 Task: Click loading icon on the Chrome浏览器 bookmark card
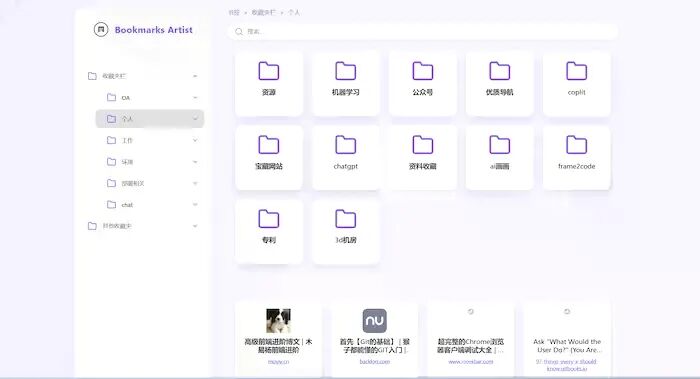coord(471,312)
